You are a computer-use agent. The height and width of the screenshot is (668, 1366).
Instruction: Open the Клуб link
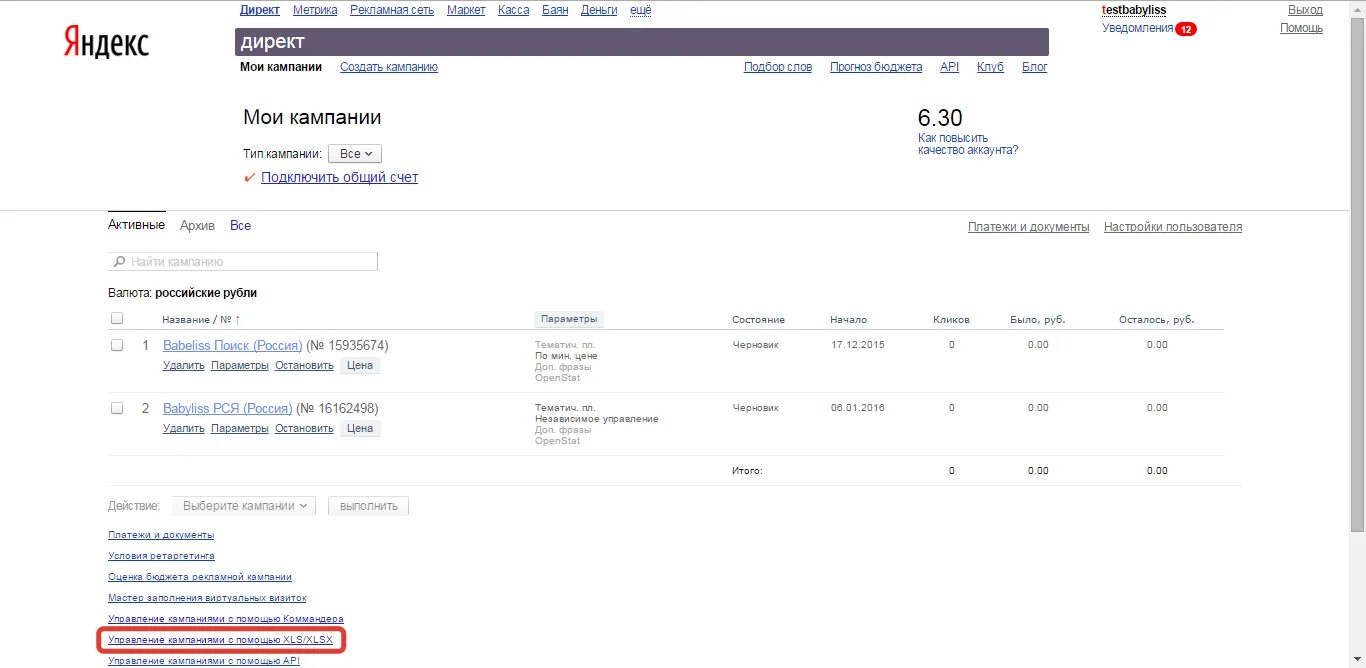pos(990,67)
